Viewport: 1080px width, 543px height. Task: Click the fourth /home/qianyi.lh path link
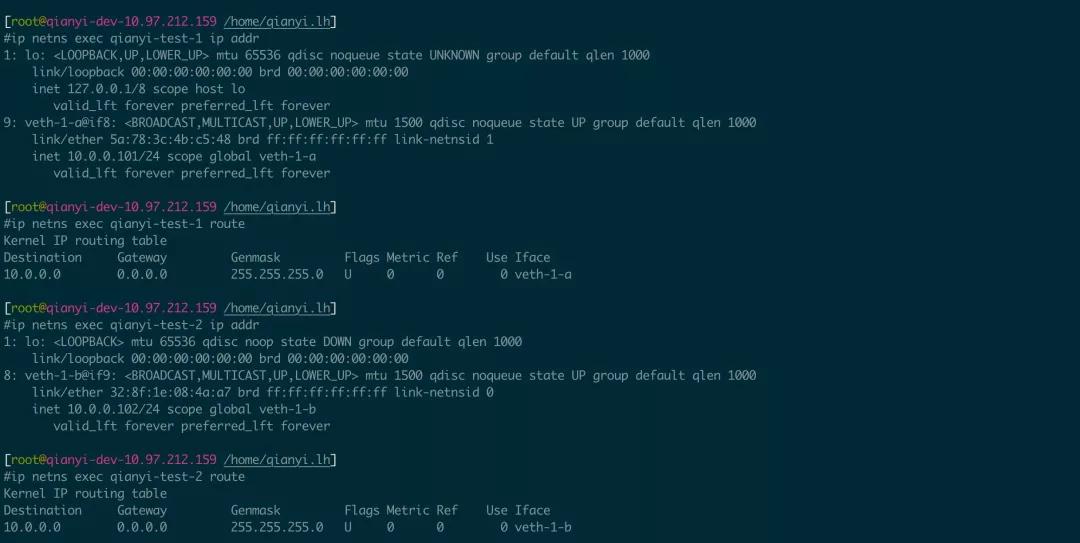click(277, 460)
